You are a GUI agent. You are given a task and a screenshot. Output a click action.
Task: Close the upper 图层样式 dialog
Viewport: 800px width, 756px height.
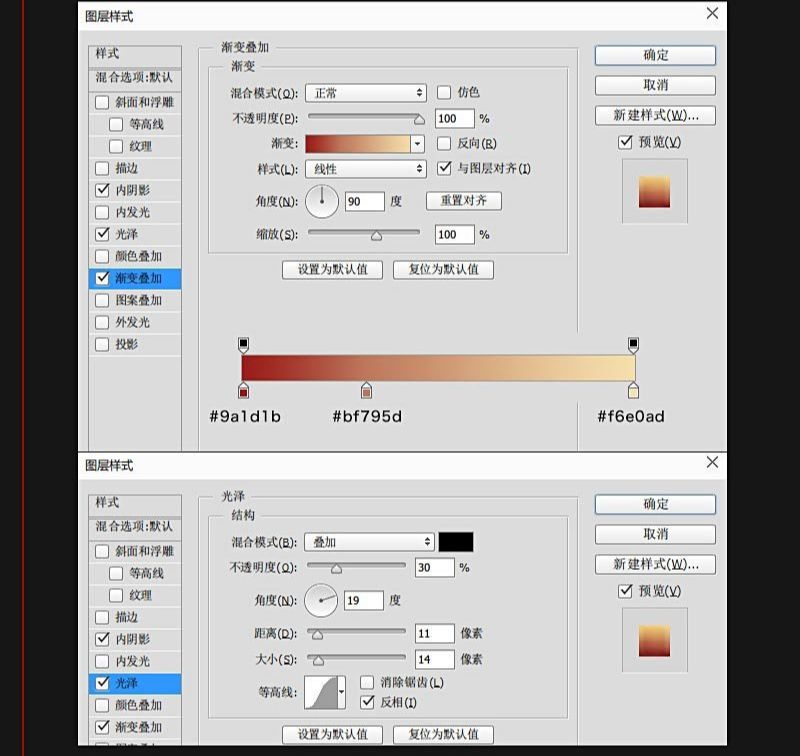coord(712,13)
